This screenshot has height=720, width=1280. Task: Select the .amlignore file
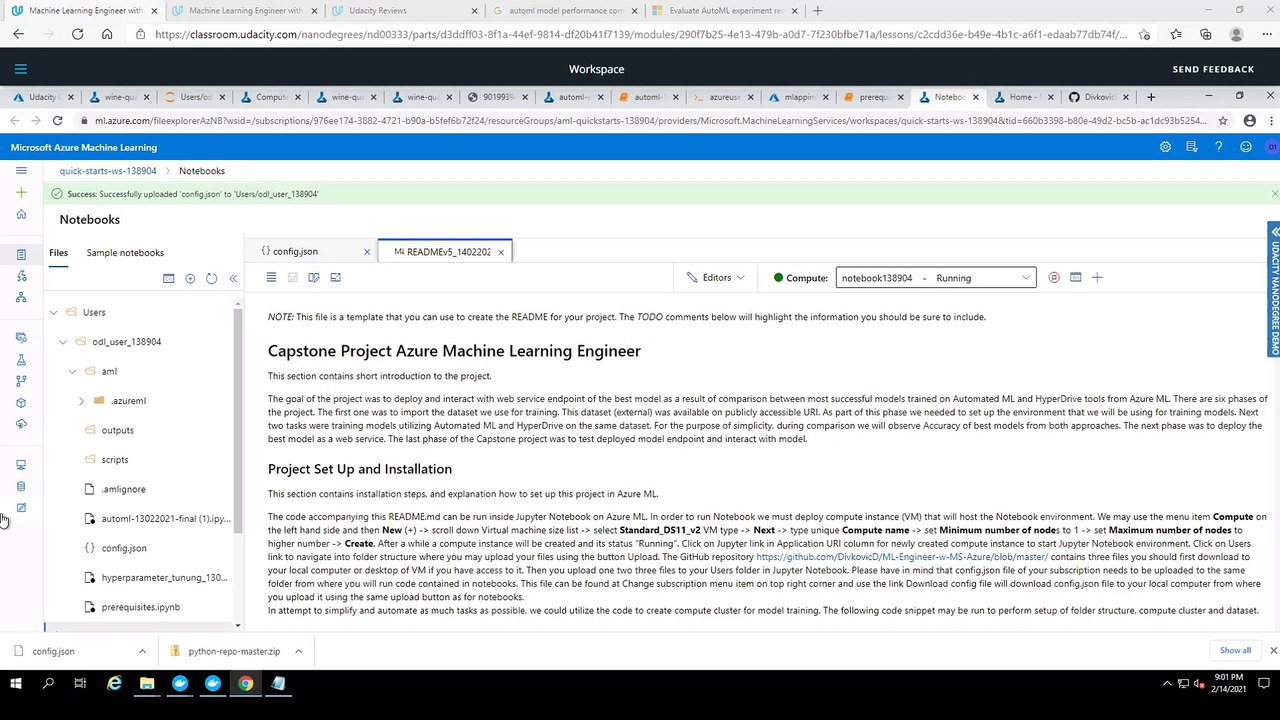pyautogui.click(x=123, y=489)
